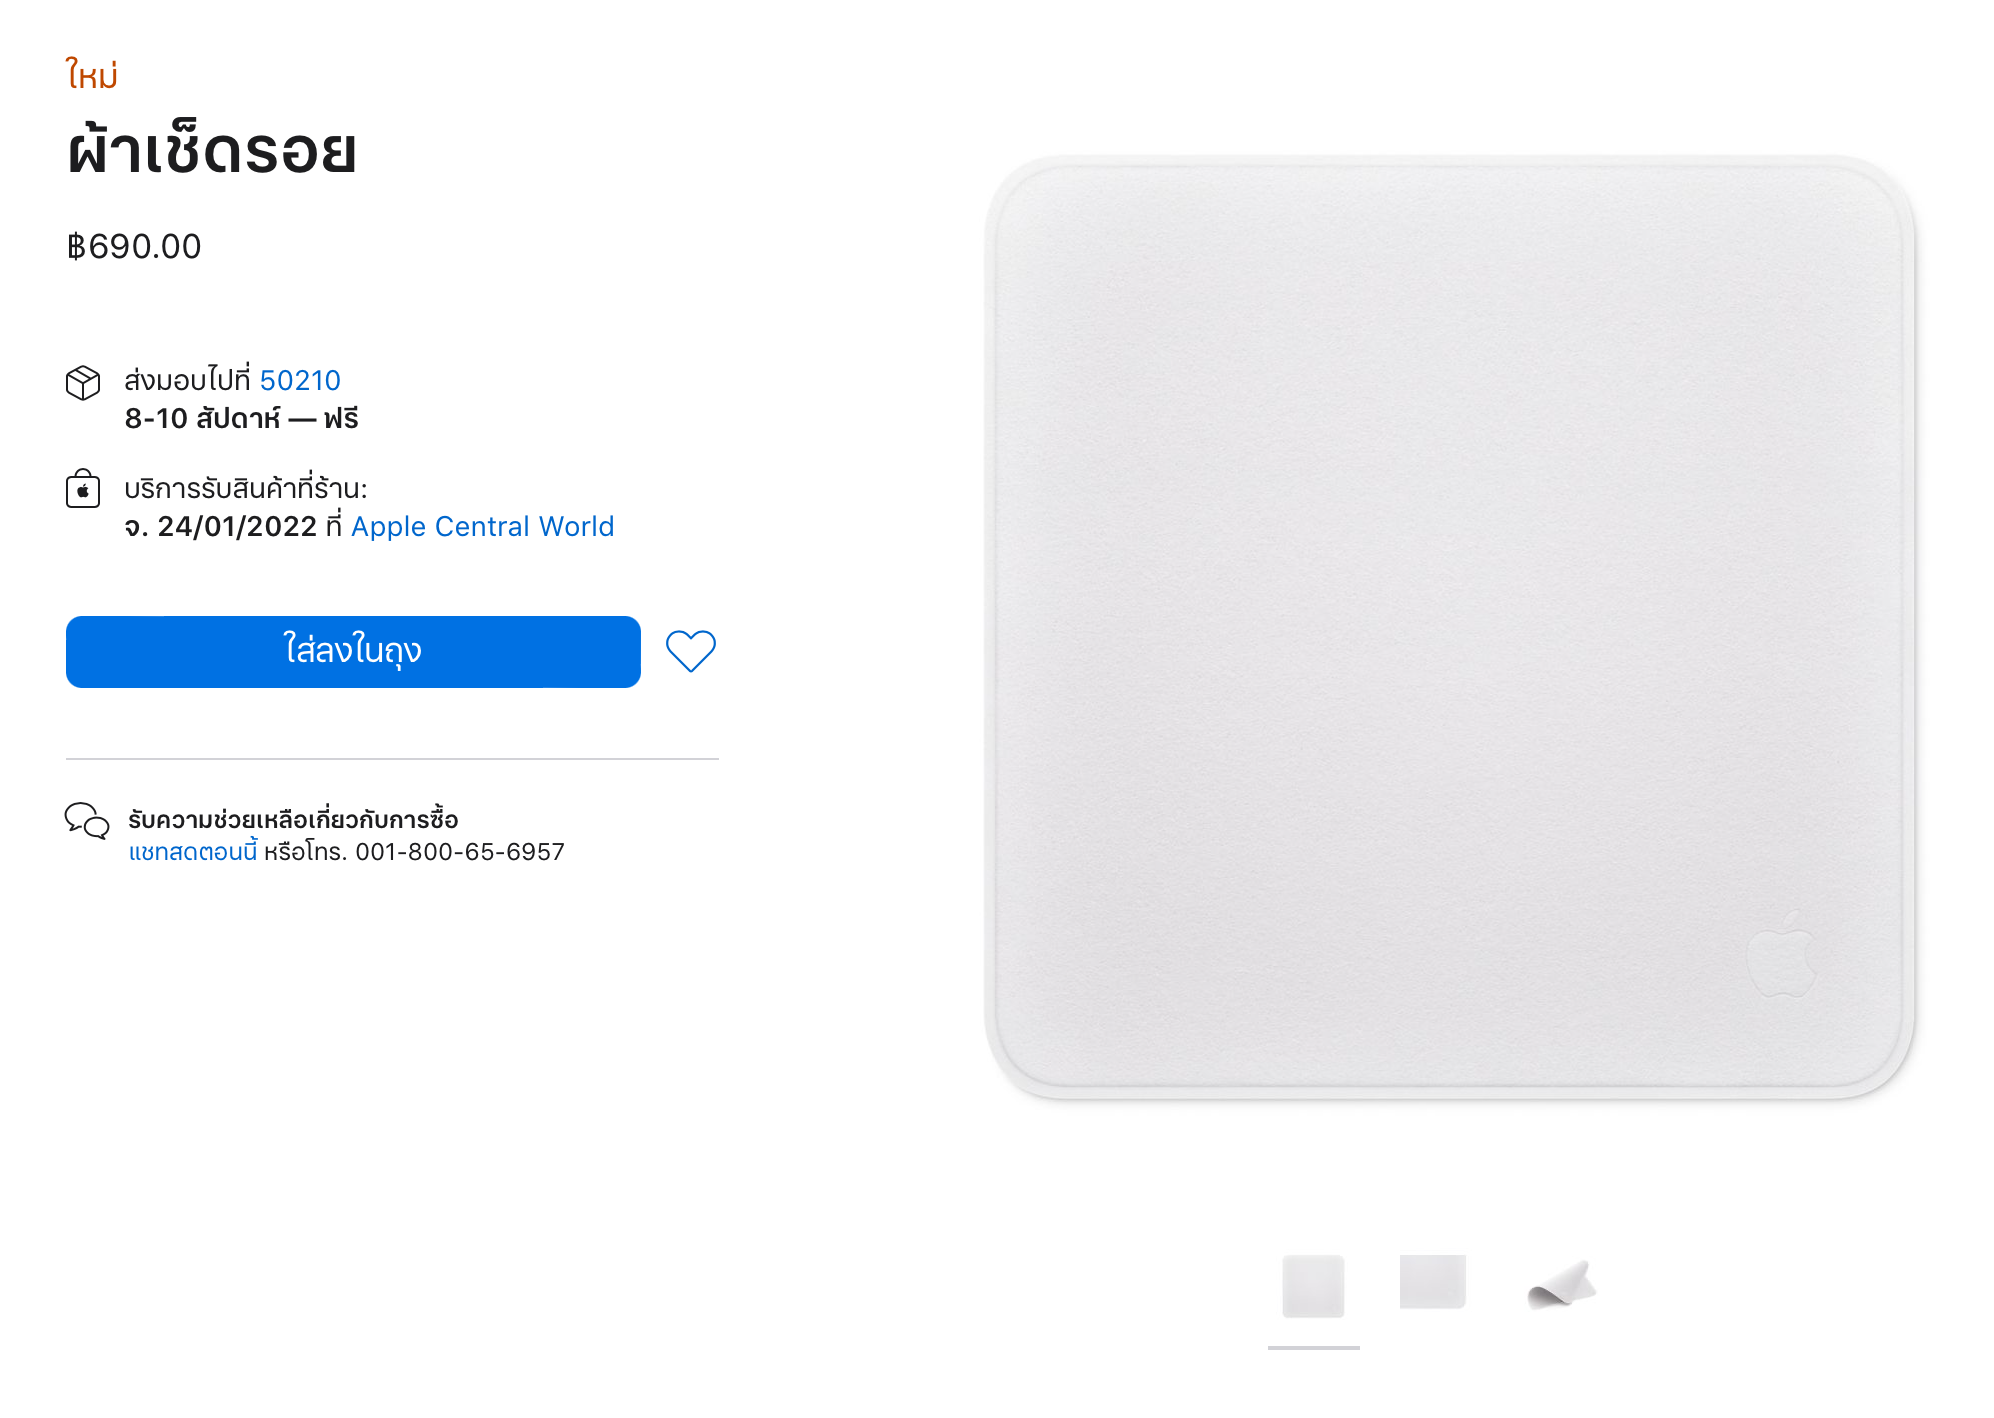This screenshot has width=1994, height=1418.
Task: Click the รับความช่วยเหลือเกี่ยวกับการซื้อ heading
Action: click(x=293, y=820)
